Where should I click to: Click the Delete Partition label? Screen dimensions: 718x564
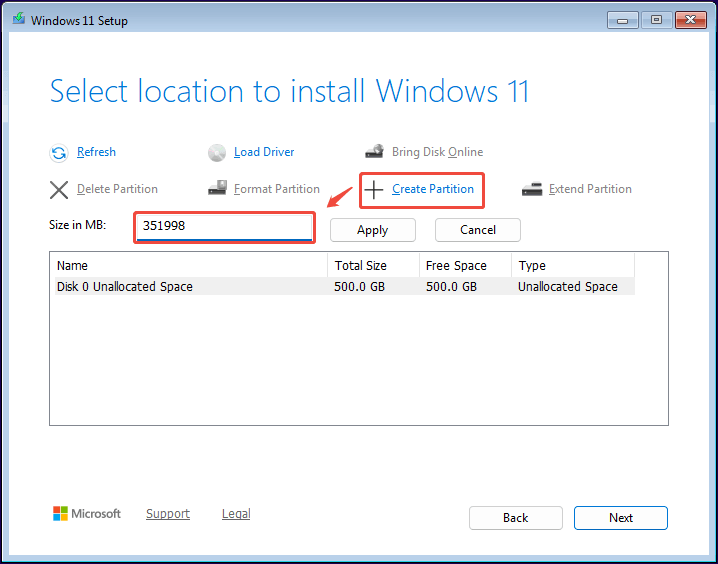tap(117, 189)
